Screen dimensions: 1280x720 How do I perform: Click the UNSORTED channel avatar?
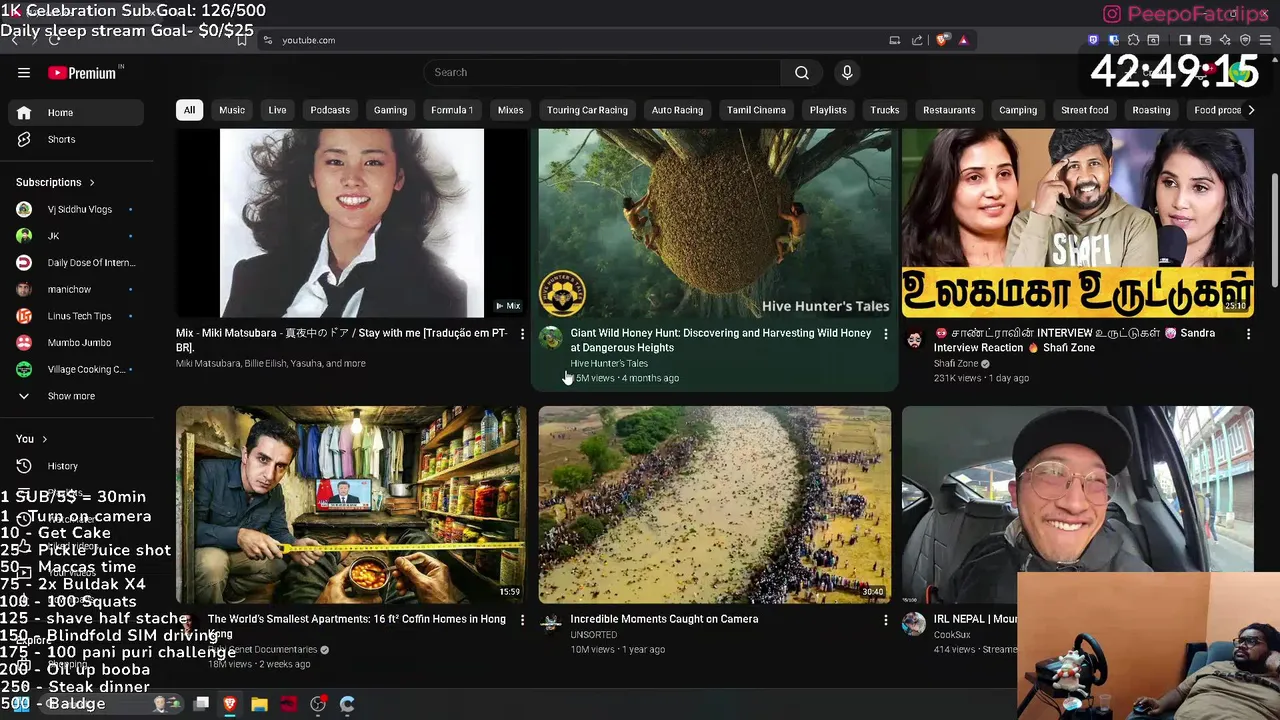551,624
